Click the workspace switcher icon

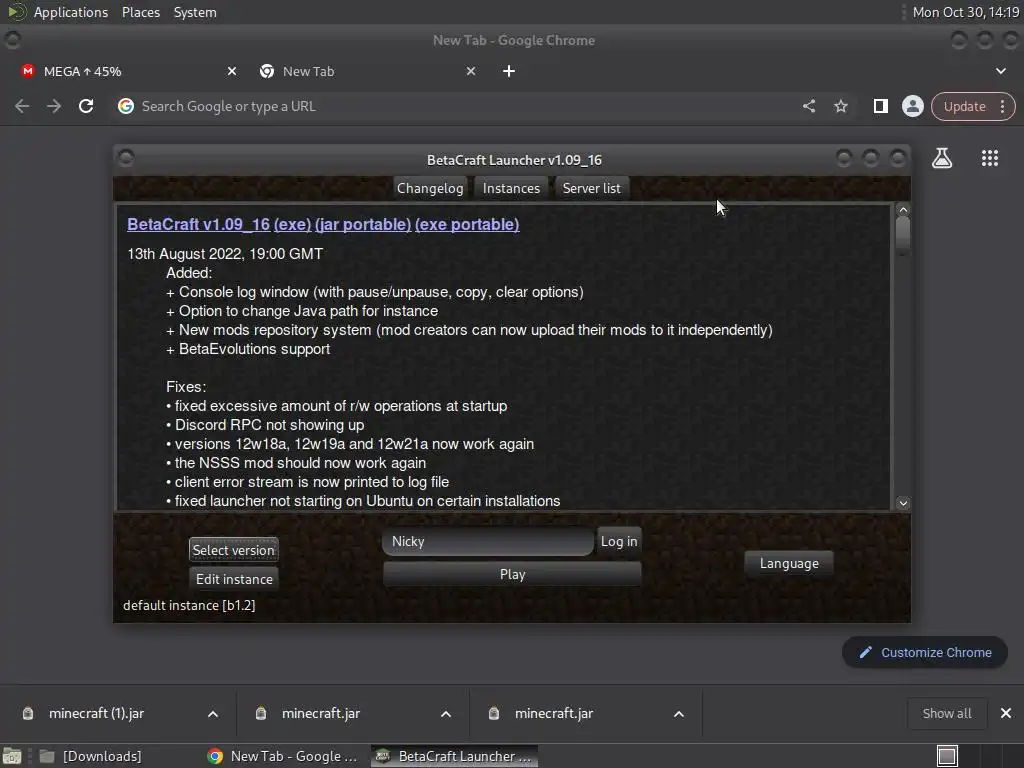point(947,756)
